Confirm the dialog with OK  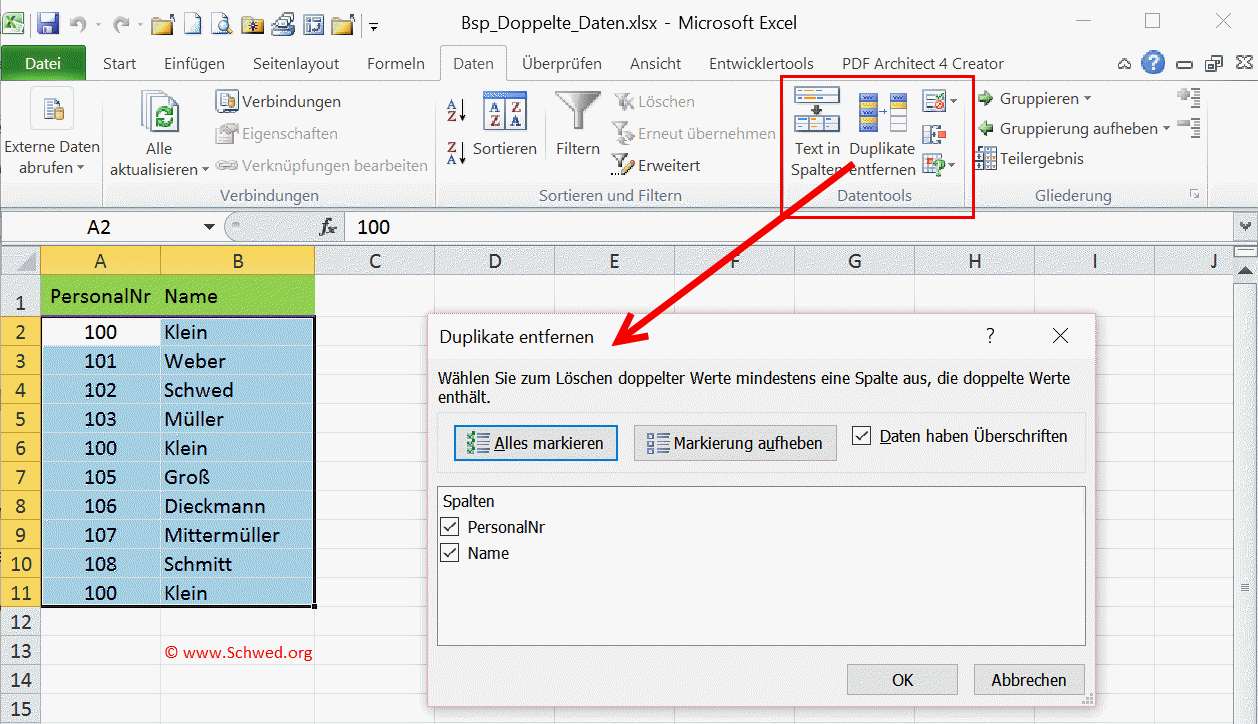click(902, 680)
